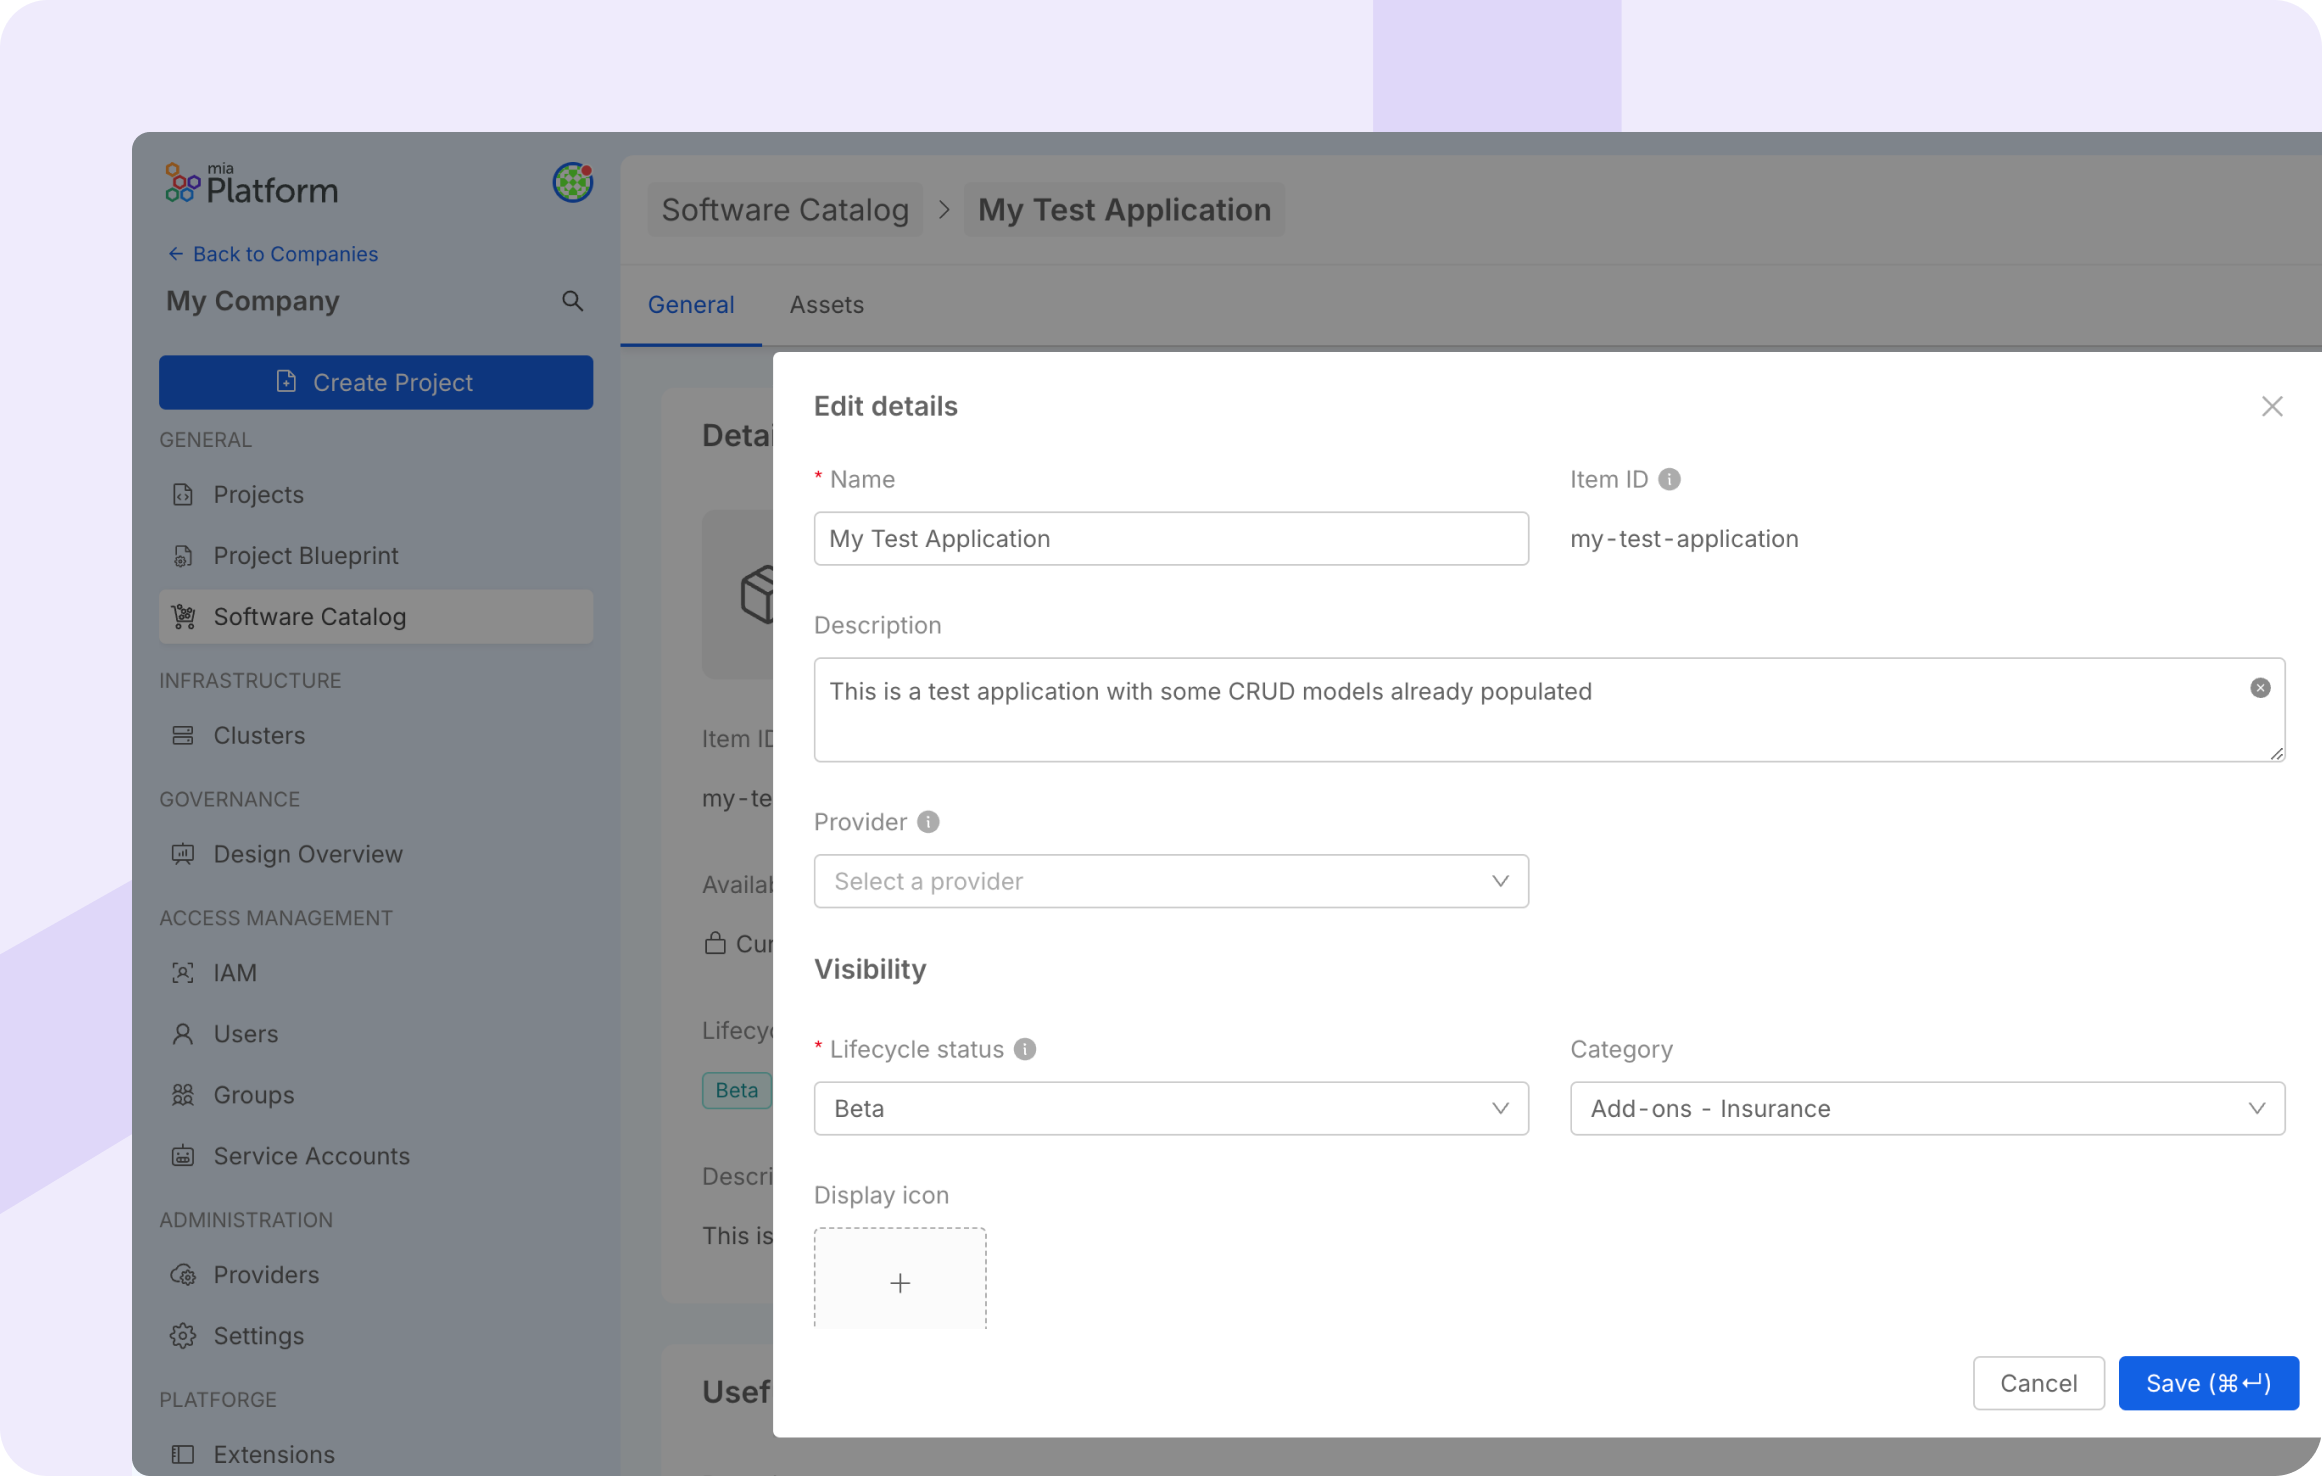Click the Clusters infrastructure icon
This screenshot has width=2322, height=1476.
coord(184,735)
